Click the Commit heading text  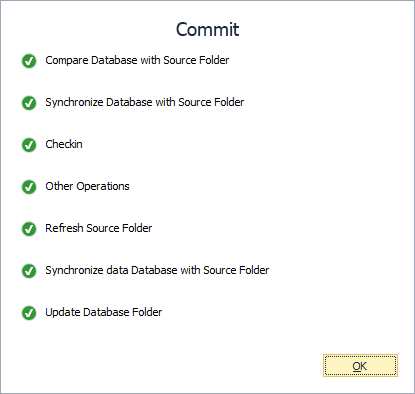(207, 29)
